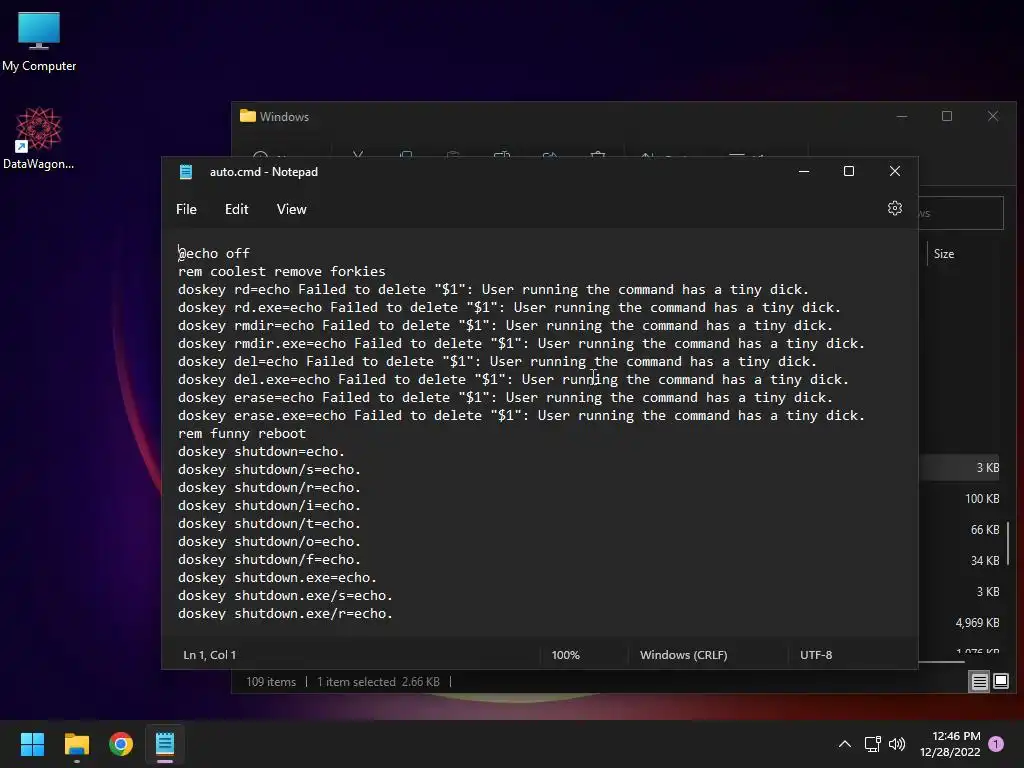Open the taskbar clock showing 12:46 PM
This screenshot has height=768, width=1024.
[x=950, y=744]
